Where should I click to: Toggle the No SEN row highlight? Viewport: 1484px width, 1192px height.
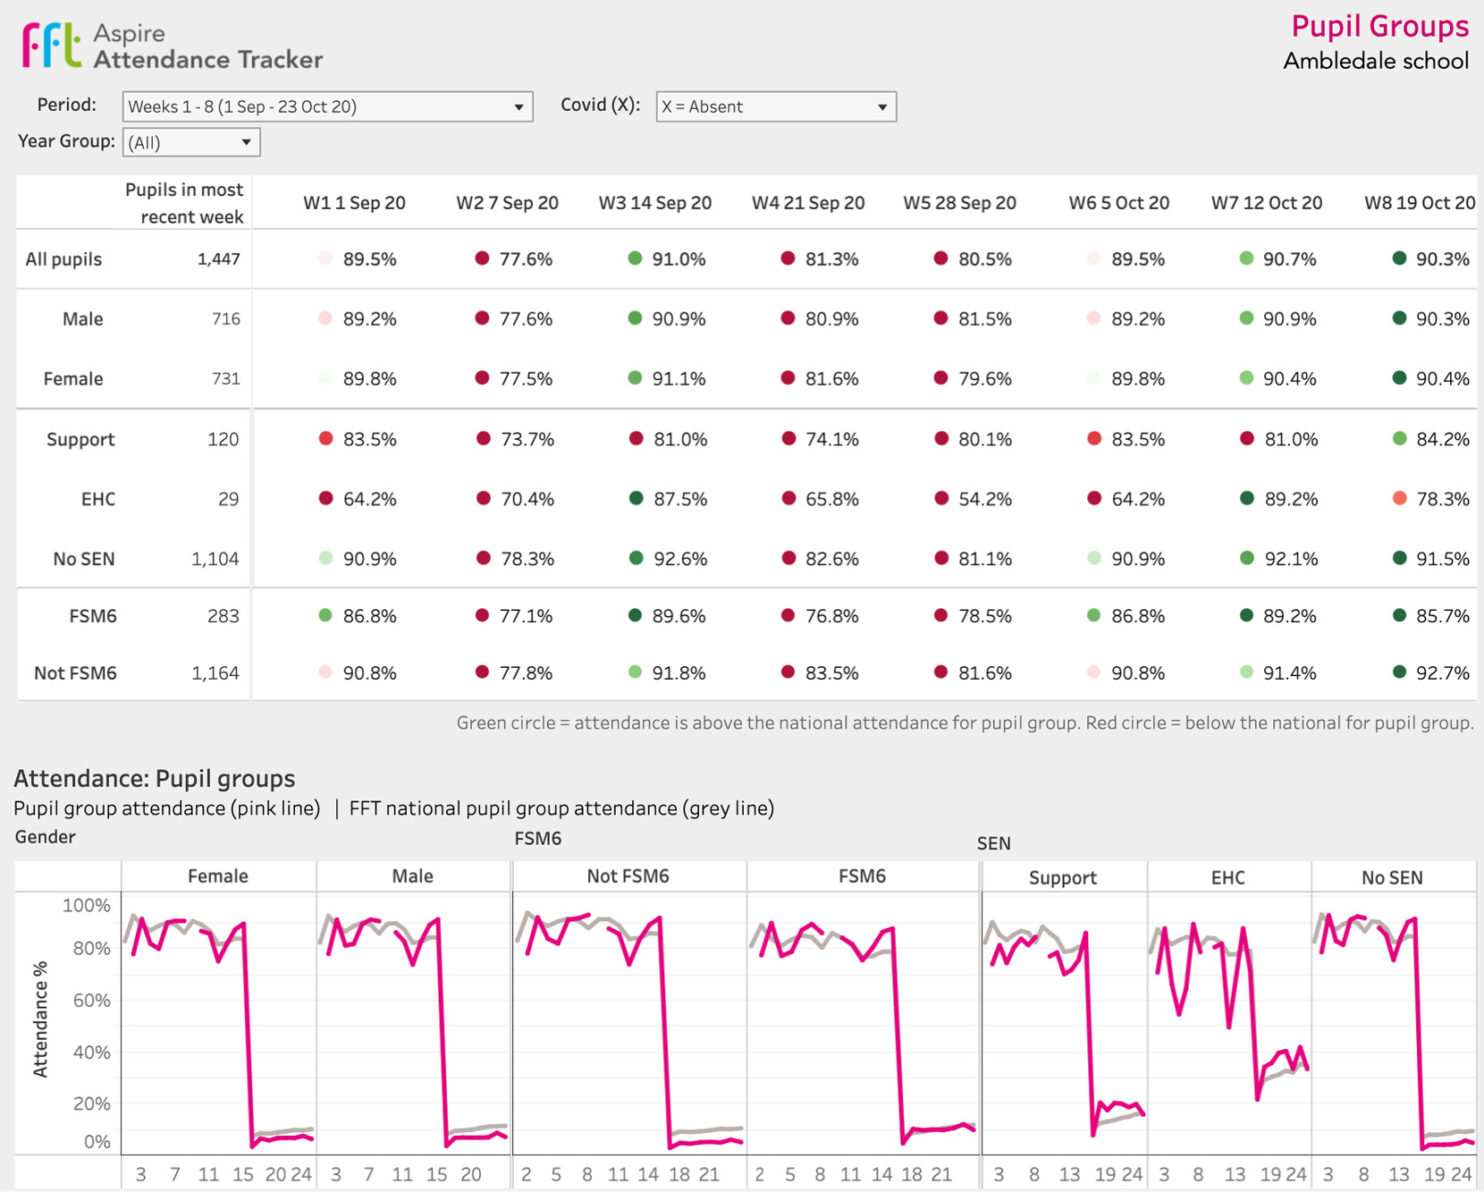[84, 559]
